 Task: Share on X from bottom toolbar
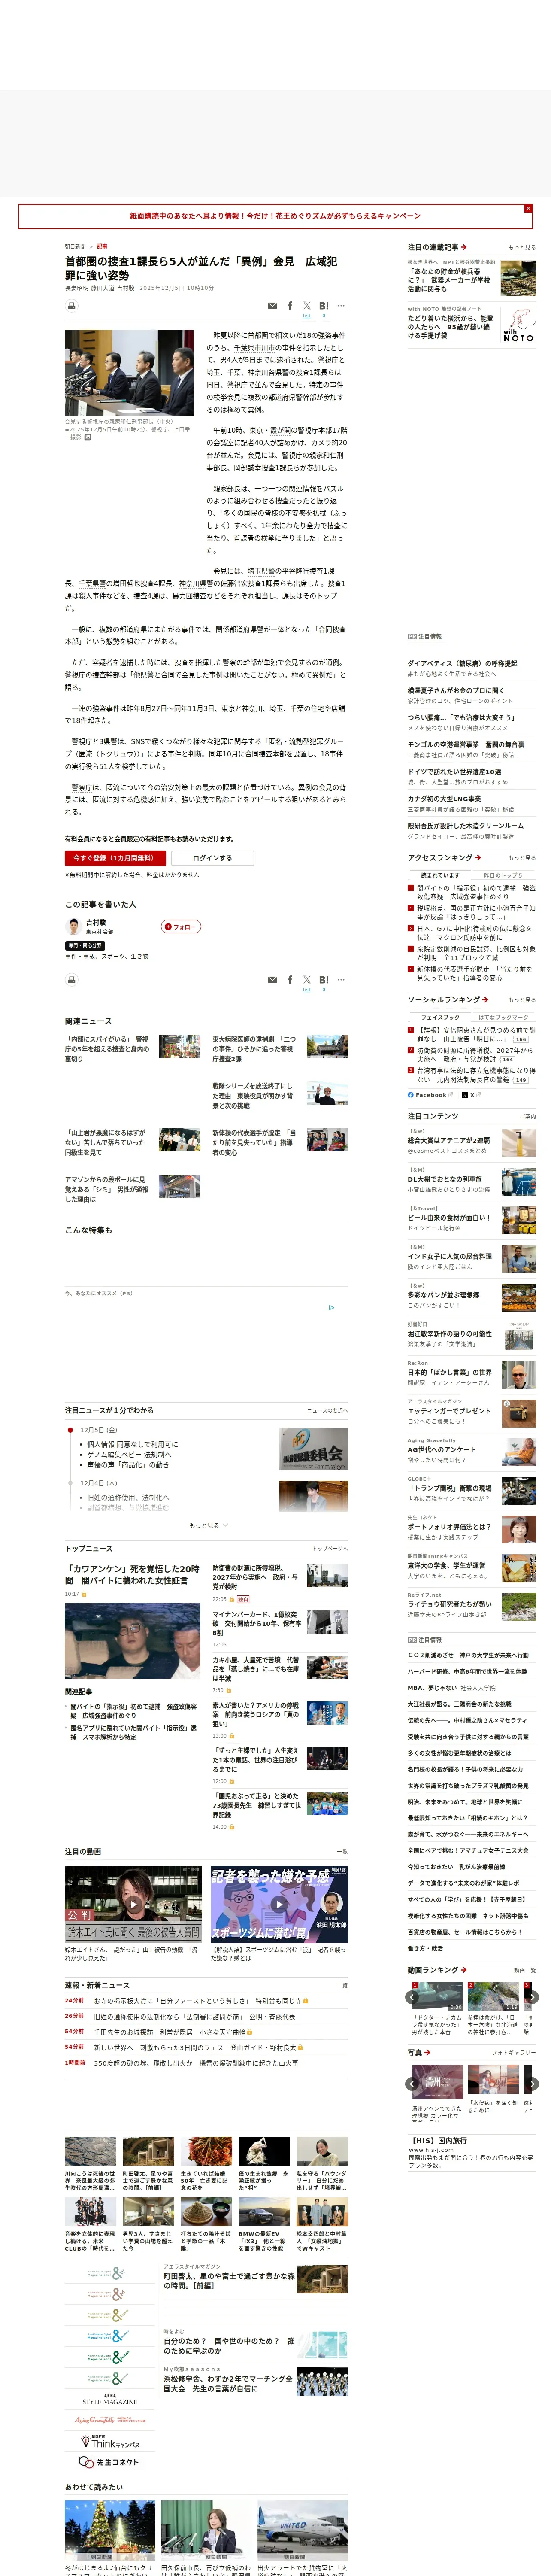coord(307,980)
